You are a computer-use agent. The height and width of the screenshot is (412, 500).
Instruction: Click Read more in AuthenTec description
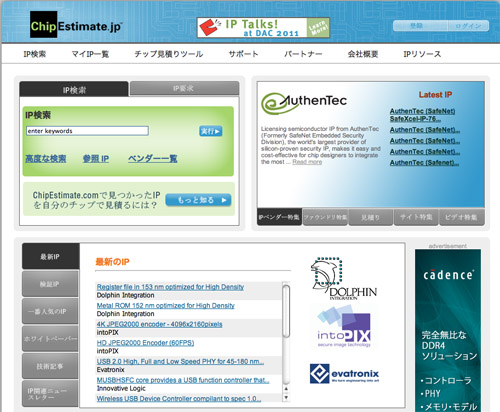tap(307, 162)
